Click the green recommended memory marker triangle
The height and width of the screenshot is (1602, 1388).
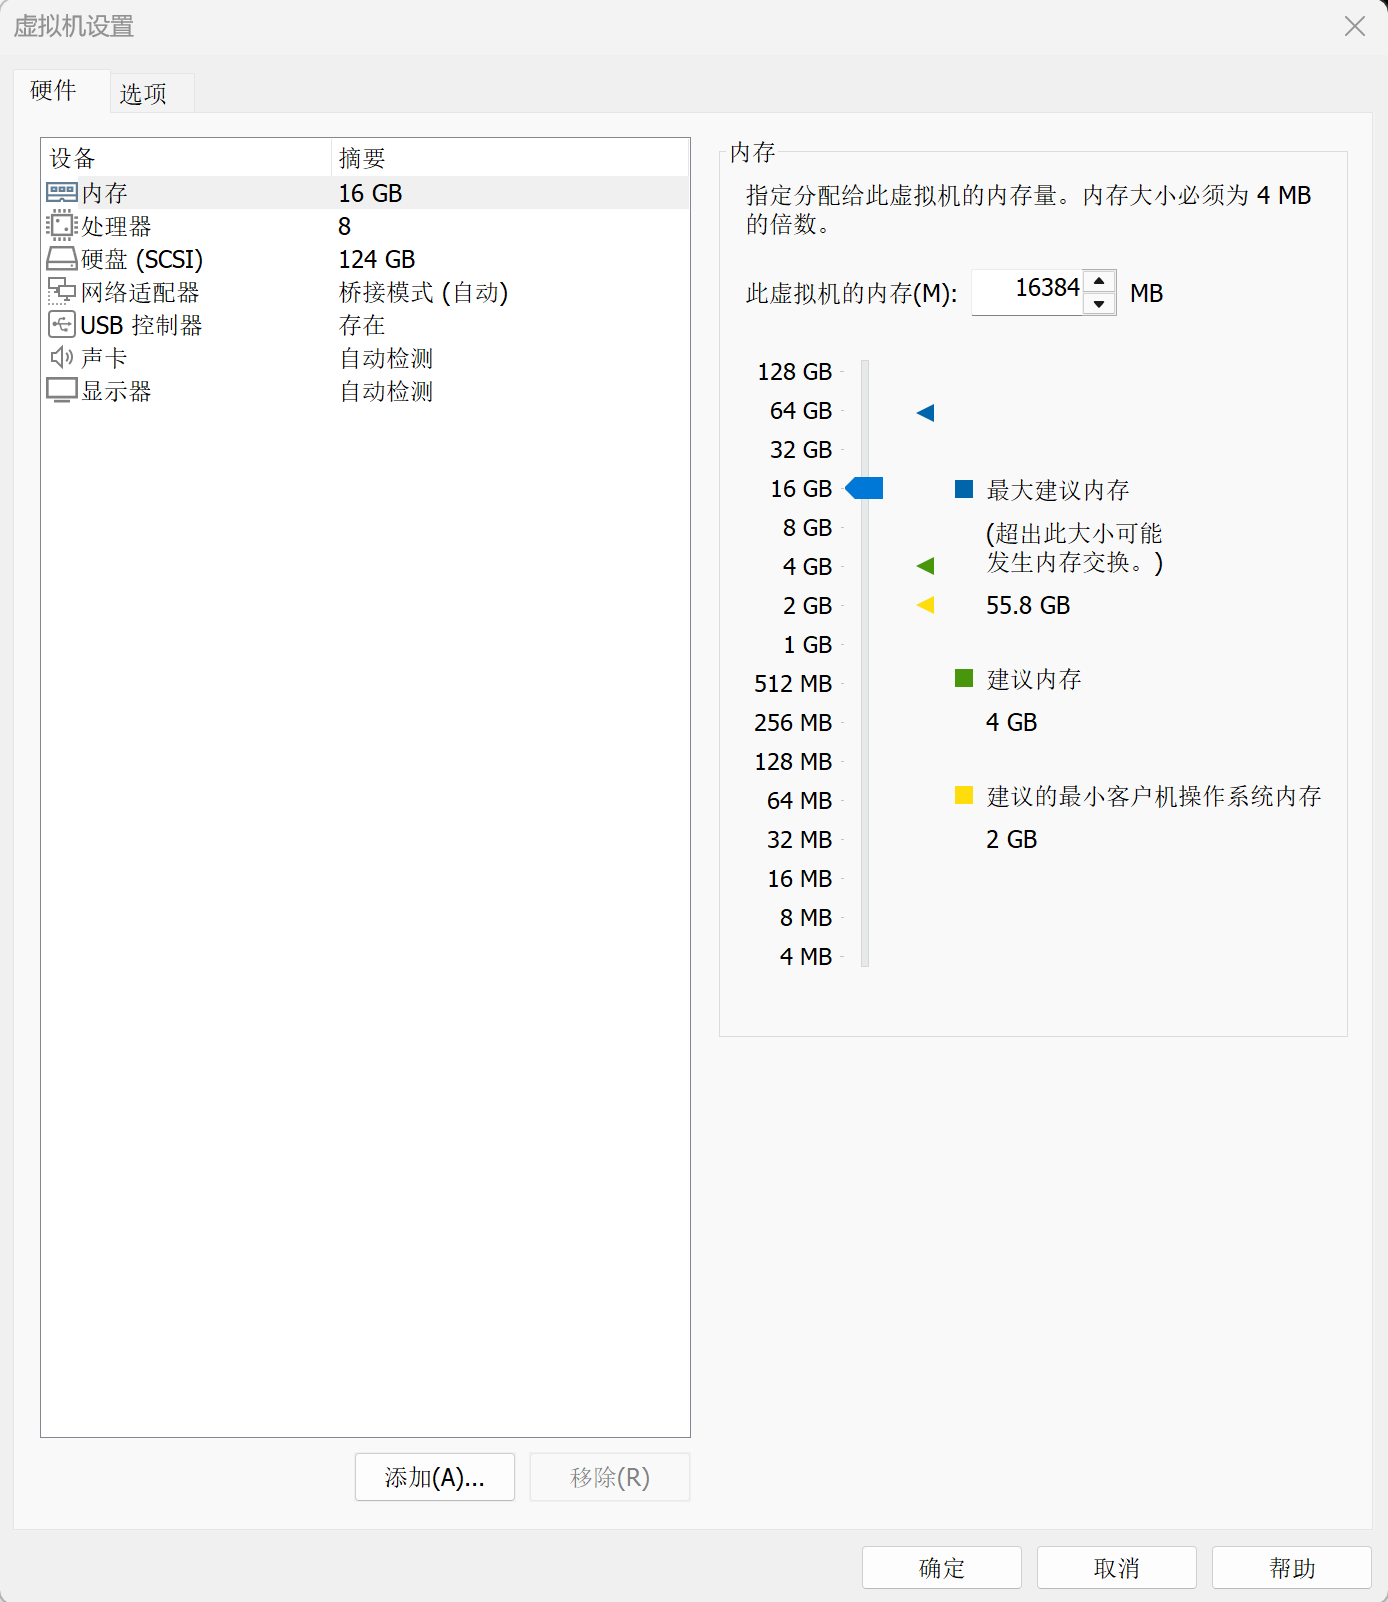(x=926, y=566)
